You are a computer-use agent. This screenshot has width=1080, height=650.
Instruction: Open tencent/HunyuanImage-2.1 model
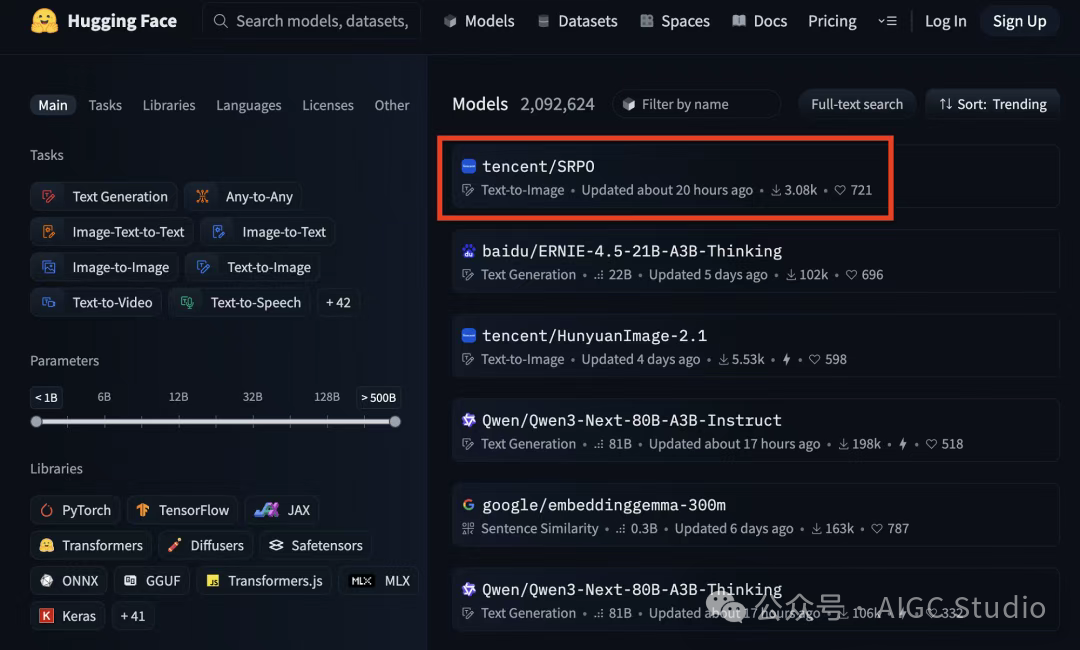point(755,346)
